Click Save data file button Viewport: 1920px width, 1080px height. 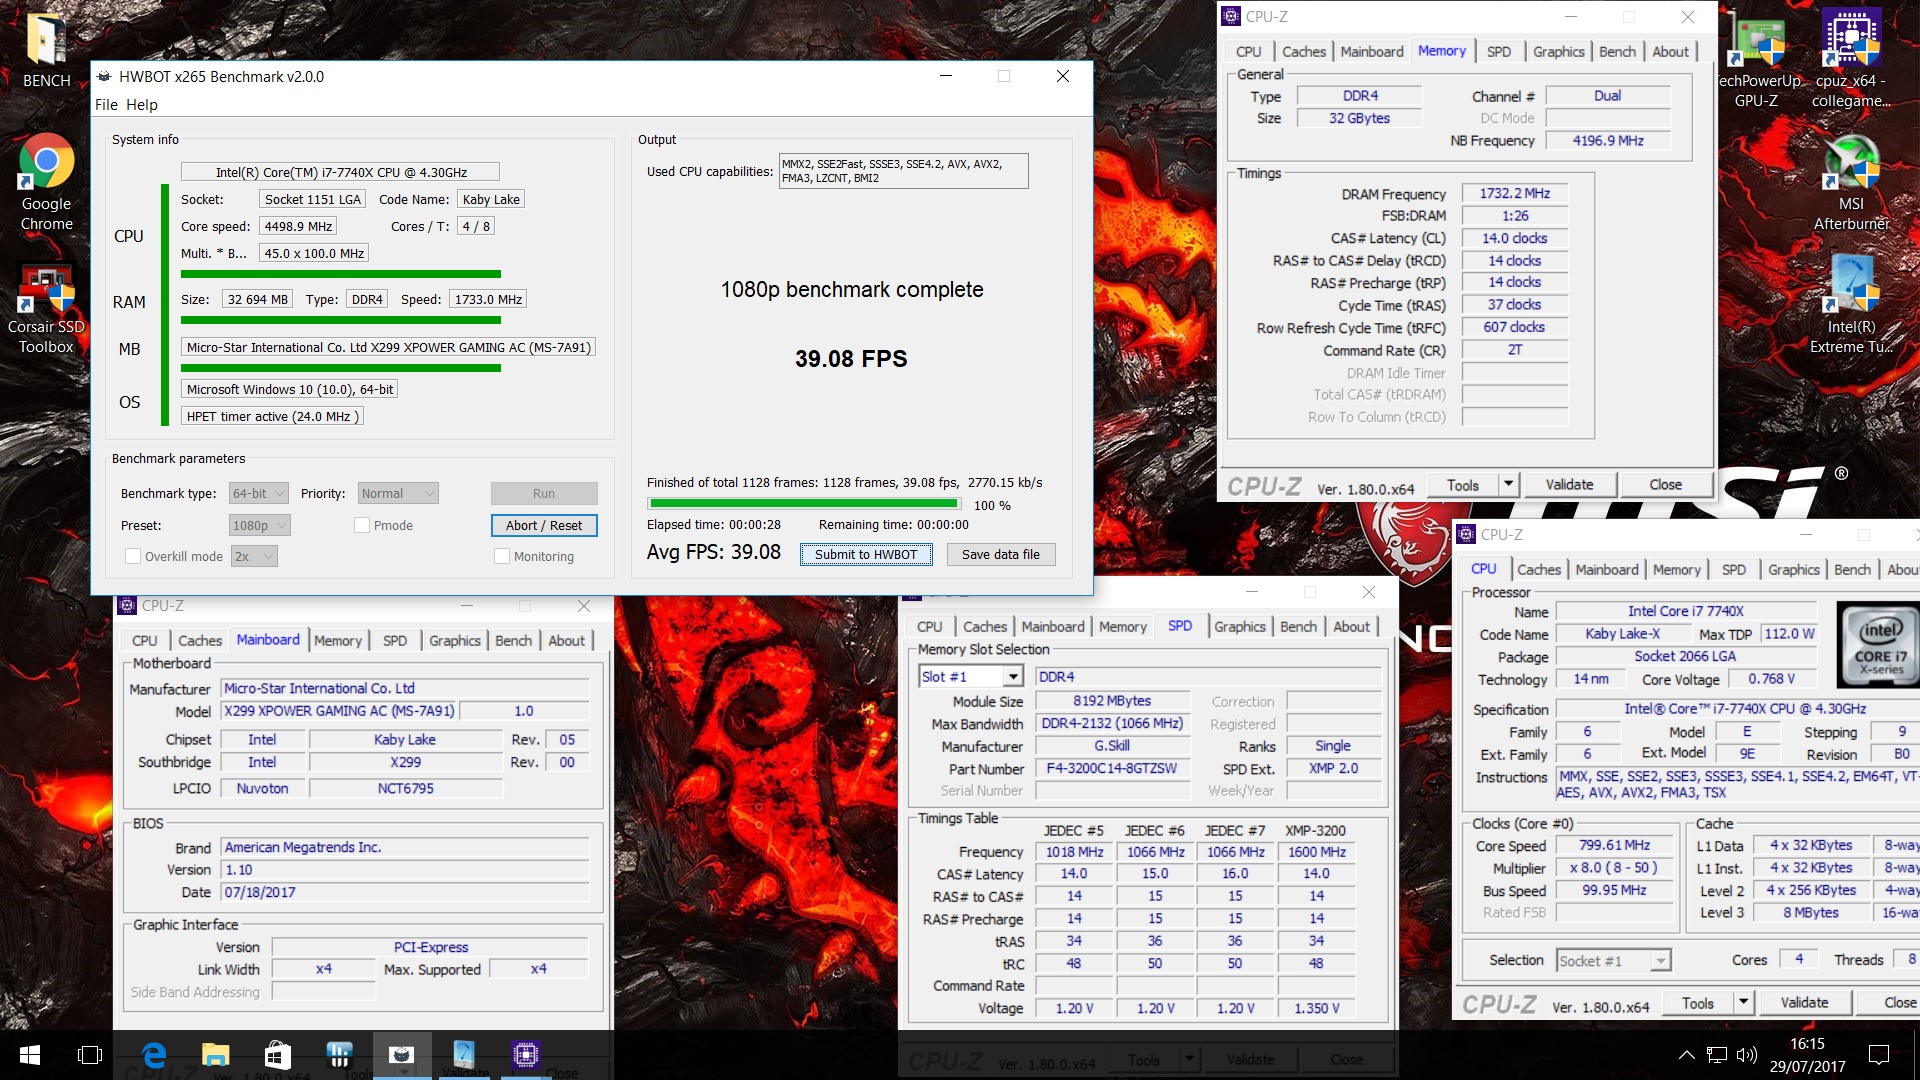[1000, 554]
